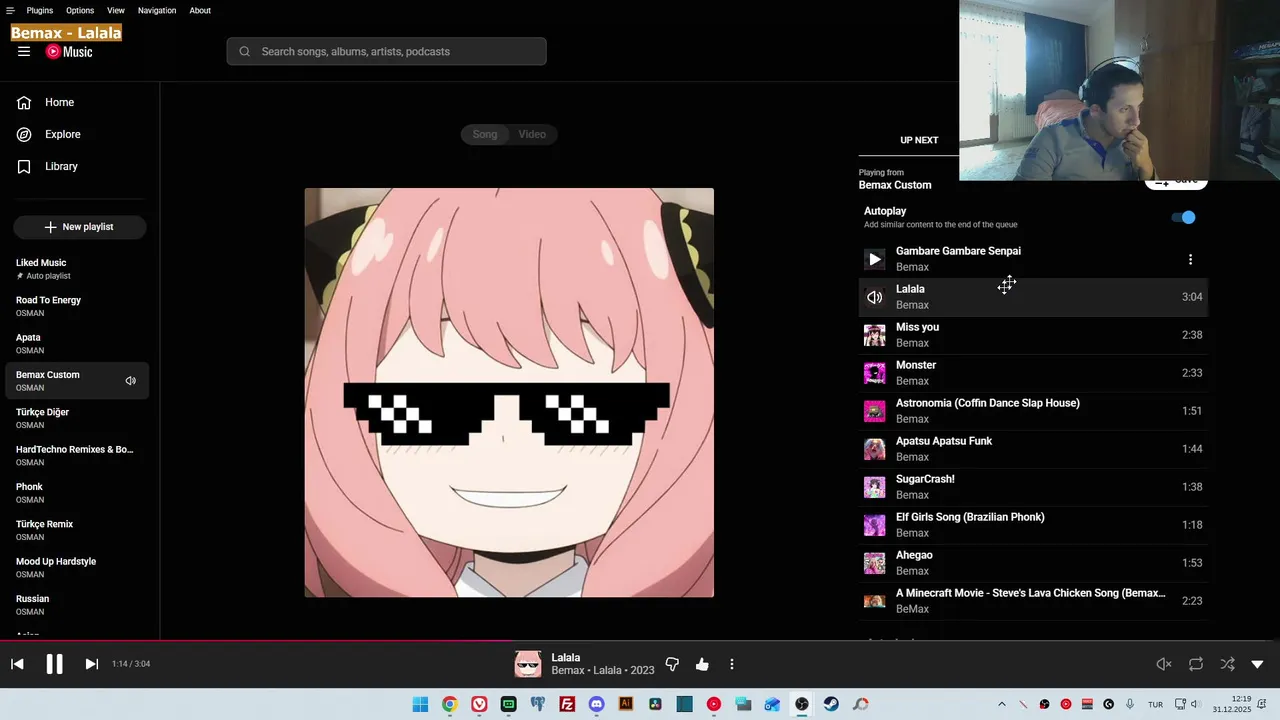Open the hamburger guide menu beside Music logo
1280x720 pixels.
coord(24,52)
